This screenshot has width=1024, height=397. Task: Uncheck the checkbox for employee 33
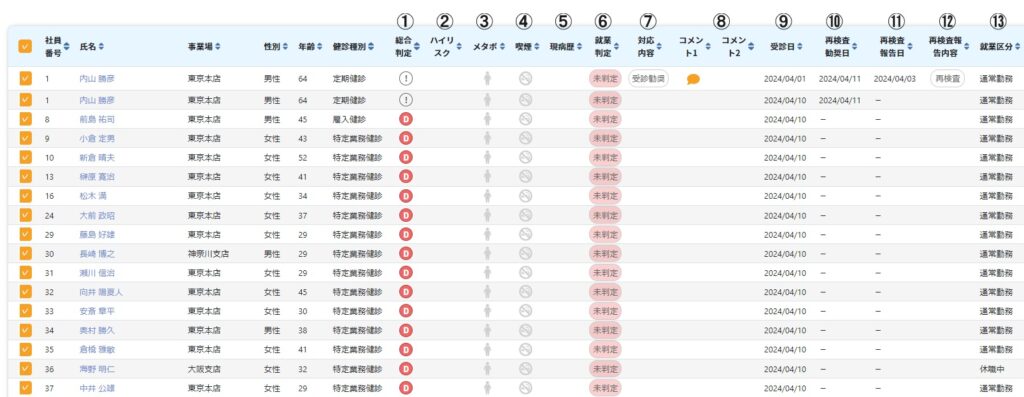pos(25,311)
